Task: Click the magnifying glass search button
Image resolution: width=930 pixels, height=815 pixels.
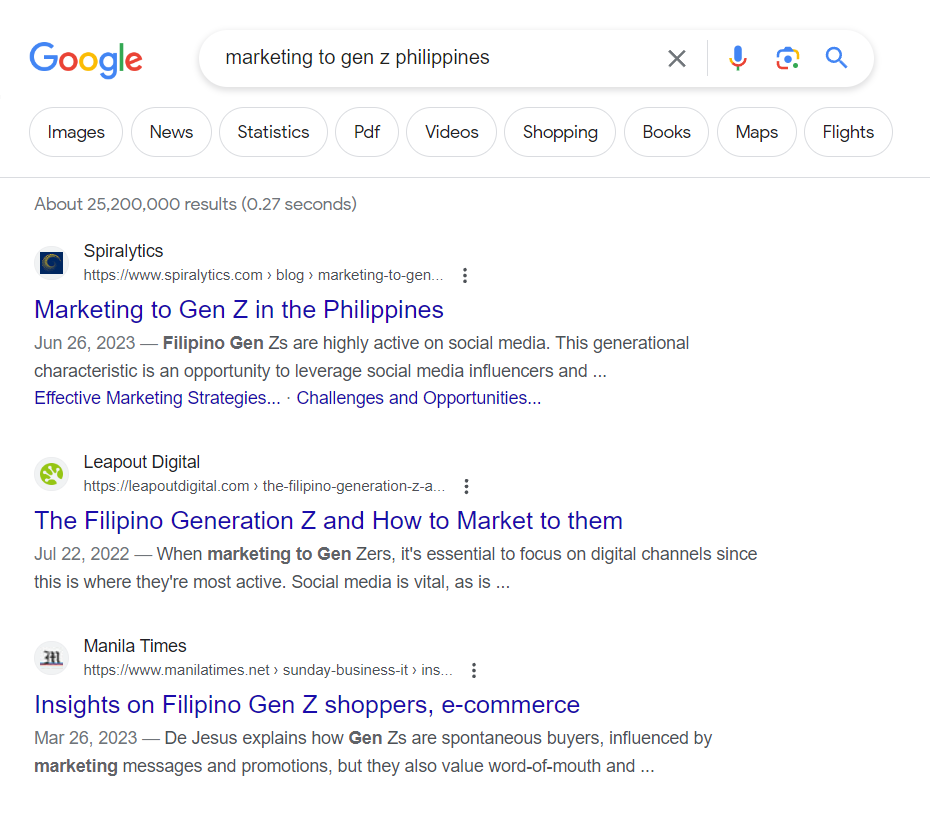Action: point(836,58)
